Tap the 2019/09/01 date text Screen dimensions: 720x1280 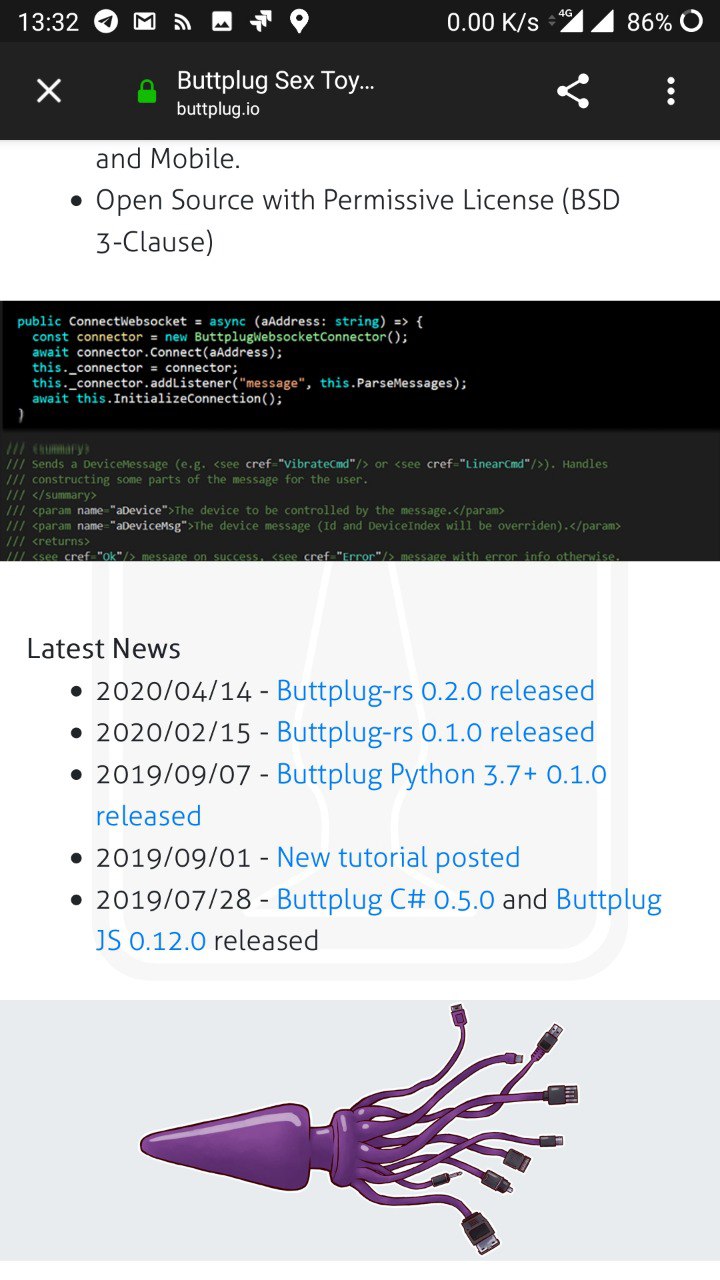173,857
